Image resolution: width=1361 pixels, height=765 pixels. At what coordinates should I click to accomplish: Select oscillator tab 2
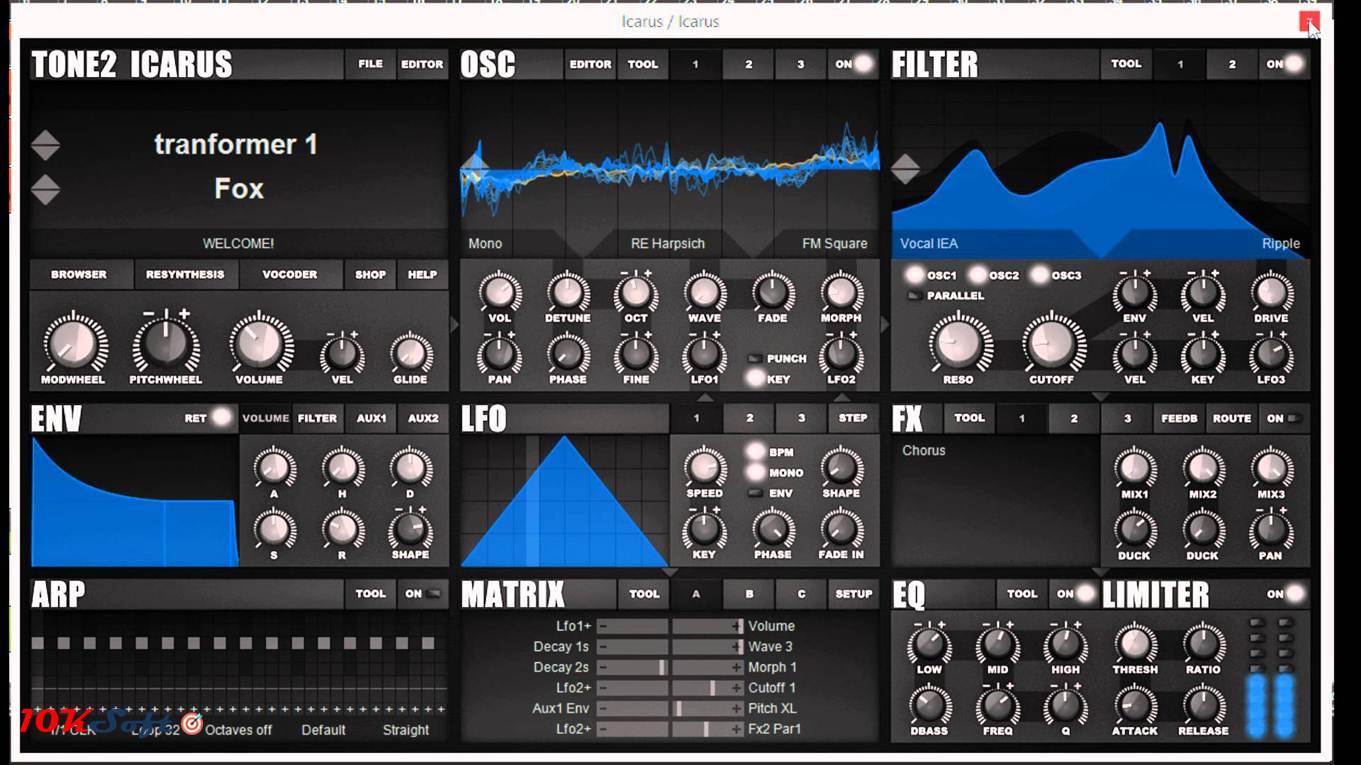tap(748, 64)
